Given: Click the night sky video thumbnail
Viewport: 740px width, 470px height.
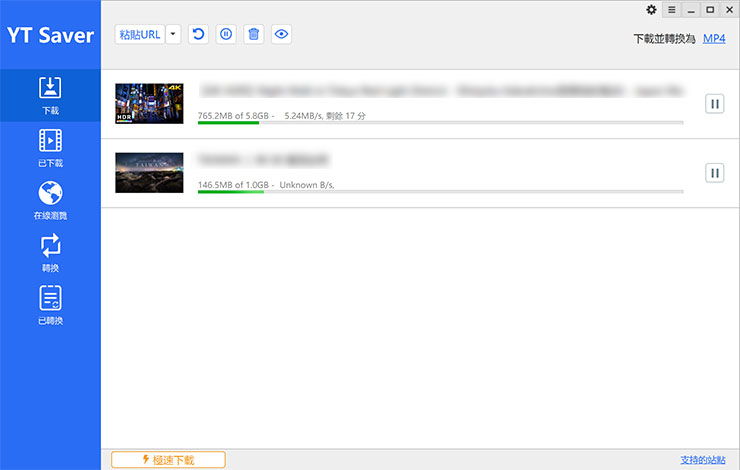Looking at the screenshot, I should tap(149, 173).
